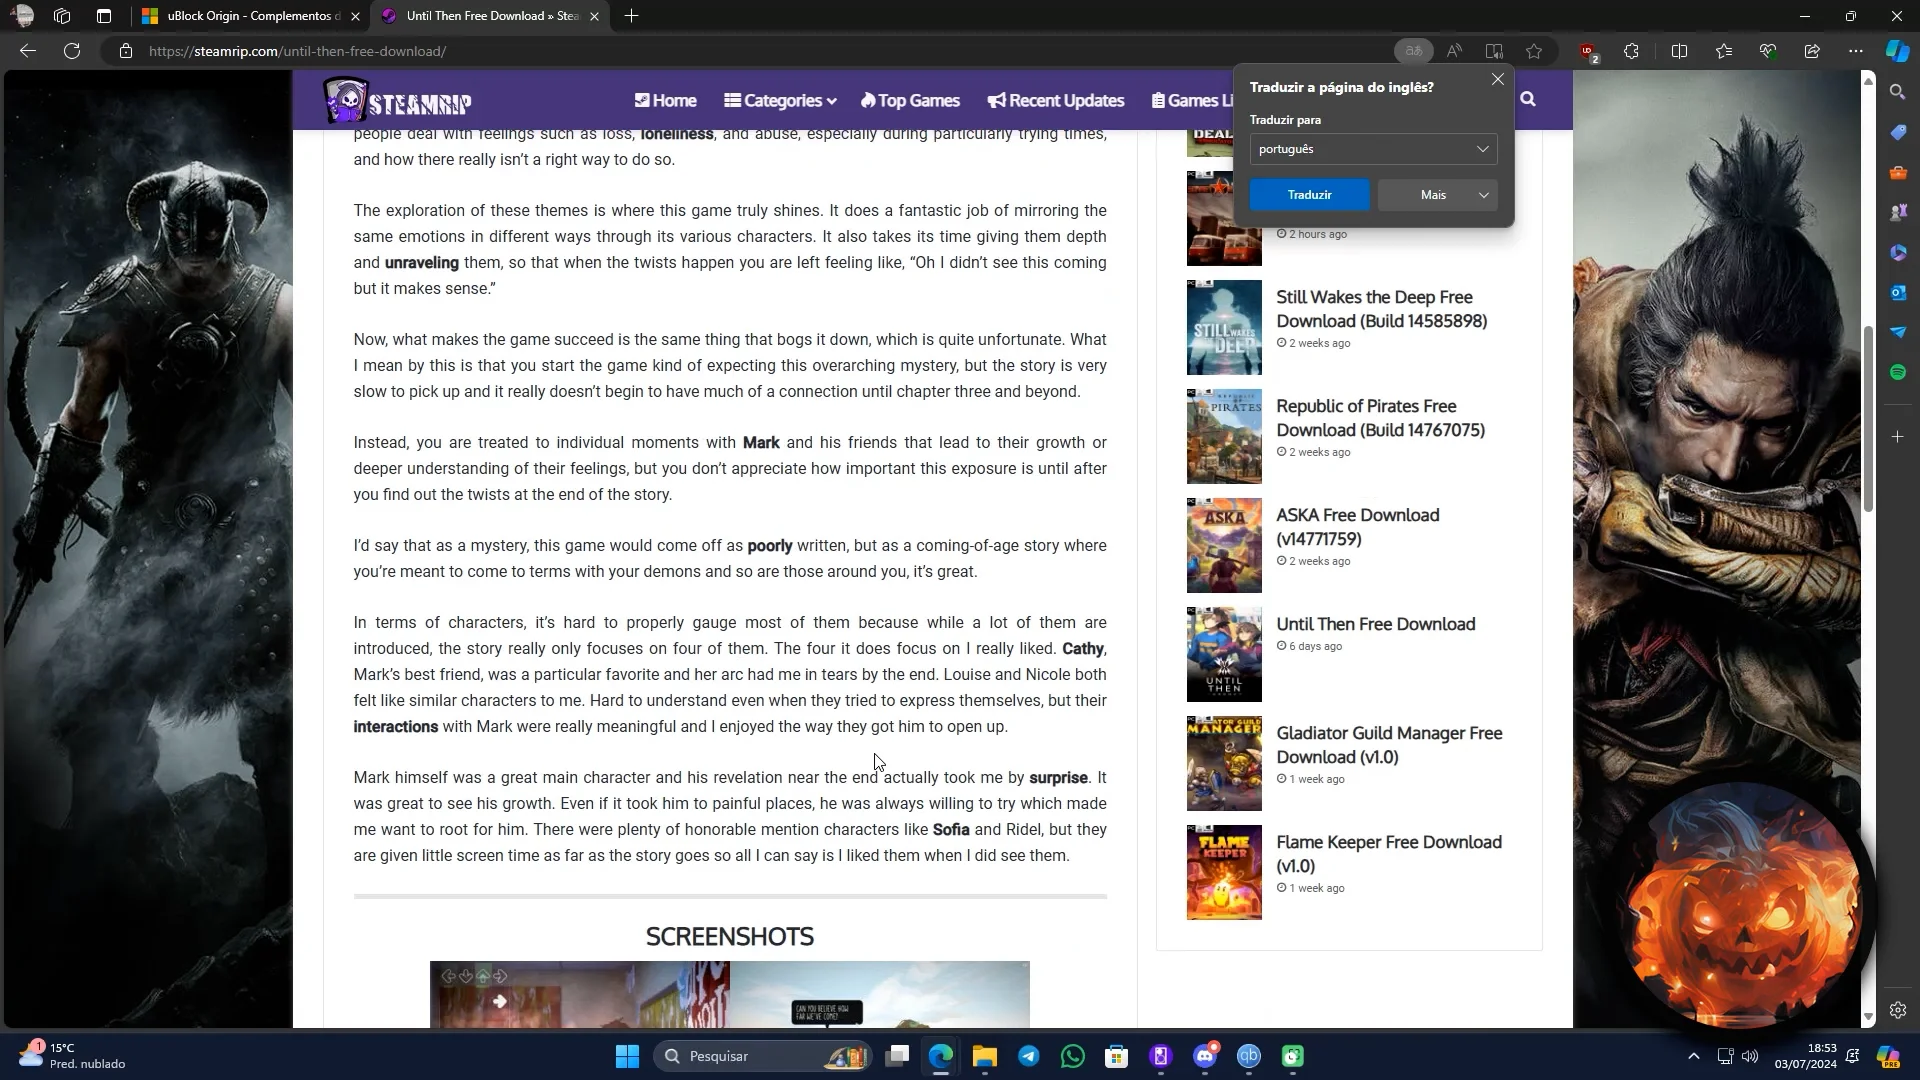Viewport: 1920px width, 1080px height.
Task: Open the Home menu item
Action: (x=665, y=100)
